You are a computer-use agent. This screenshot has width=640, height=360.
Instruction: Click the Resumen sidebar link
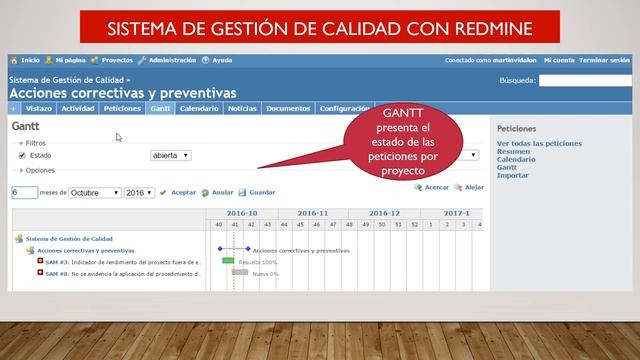pyautogui.click(x=513, y=151)
